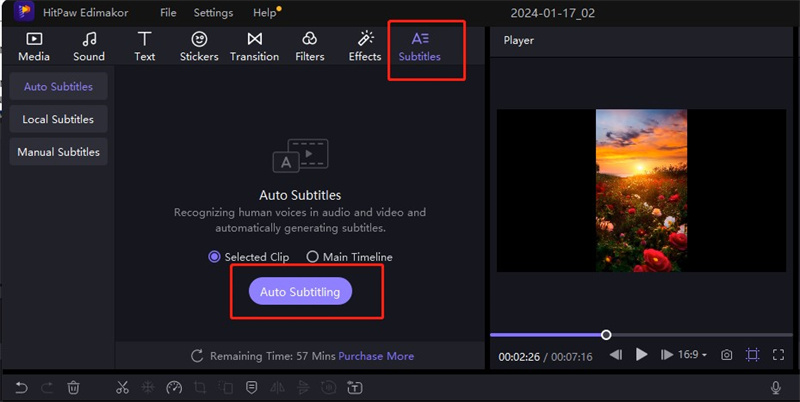Viewport: 800px width, 402px height.
Task: Select the Auto Subtitles tab
Action: pos(58,86)
